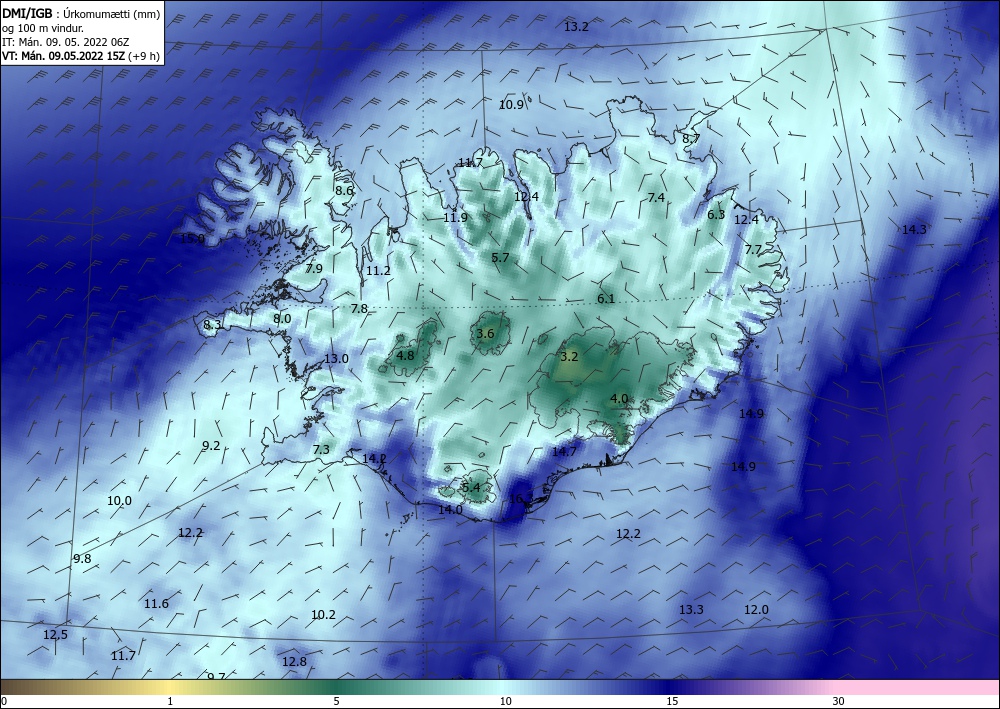Click the 6.3 value on the map

pyautogui.click(x=716, y=215)
